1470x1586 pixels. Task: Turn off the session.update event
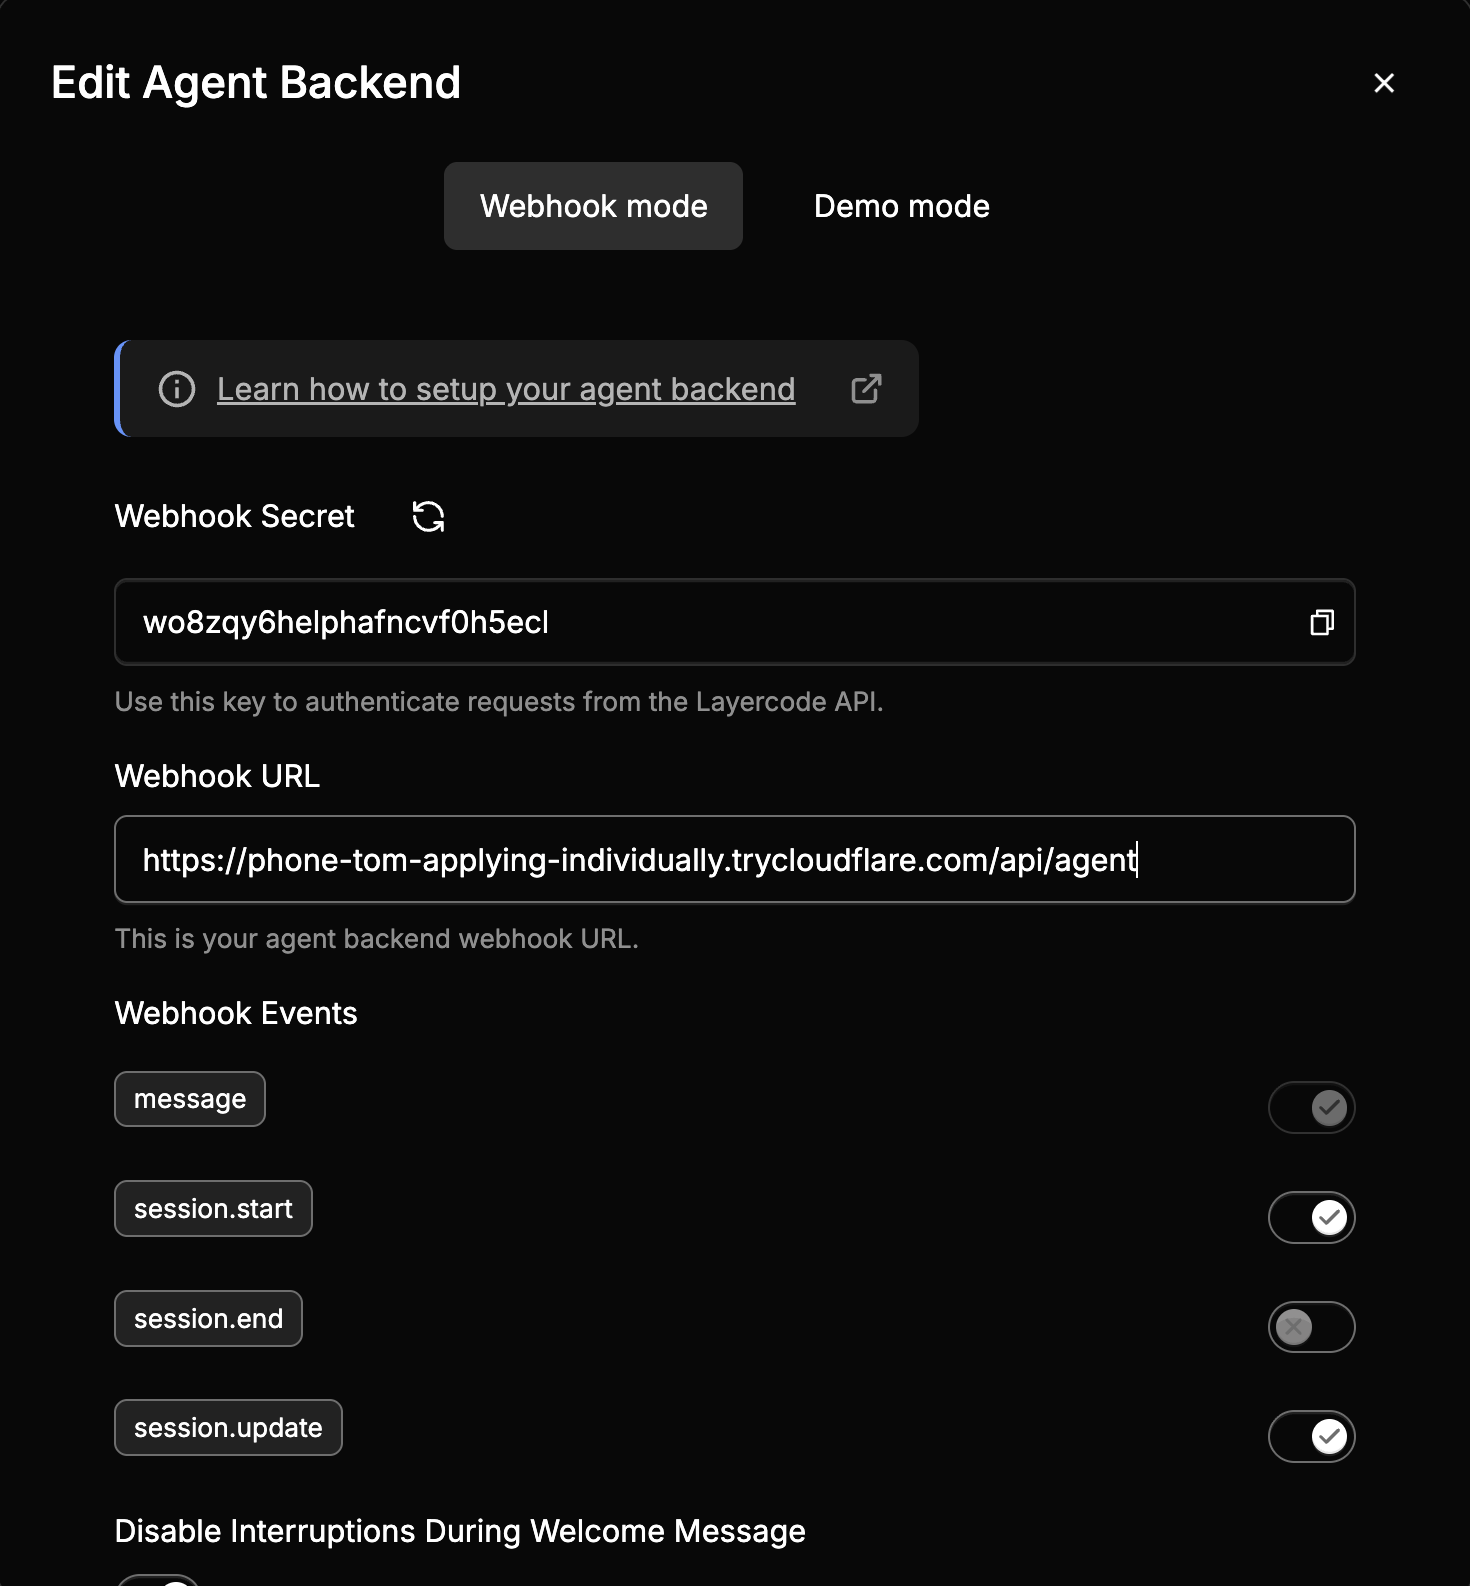point(1311,1436)
